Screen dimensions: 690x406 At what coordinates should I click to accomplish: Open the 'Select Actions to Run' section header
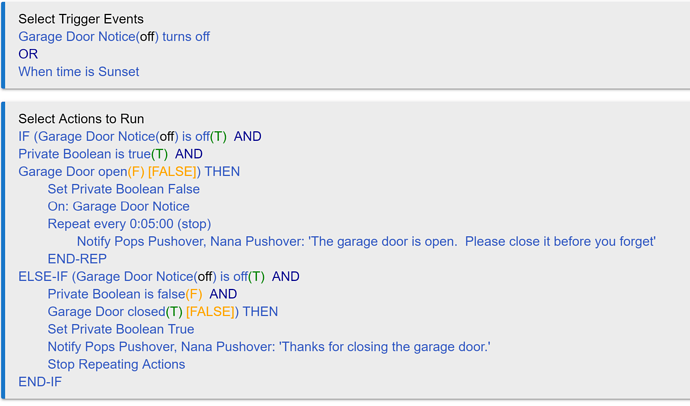pyautogui.click(x=81, y=119)
